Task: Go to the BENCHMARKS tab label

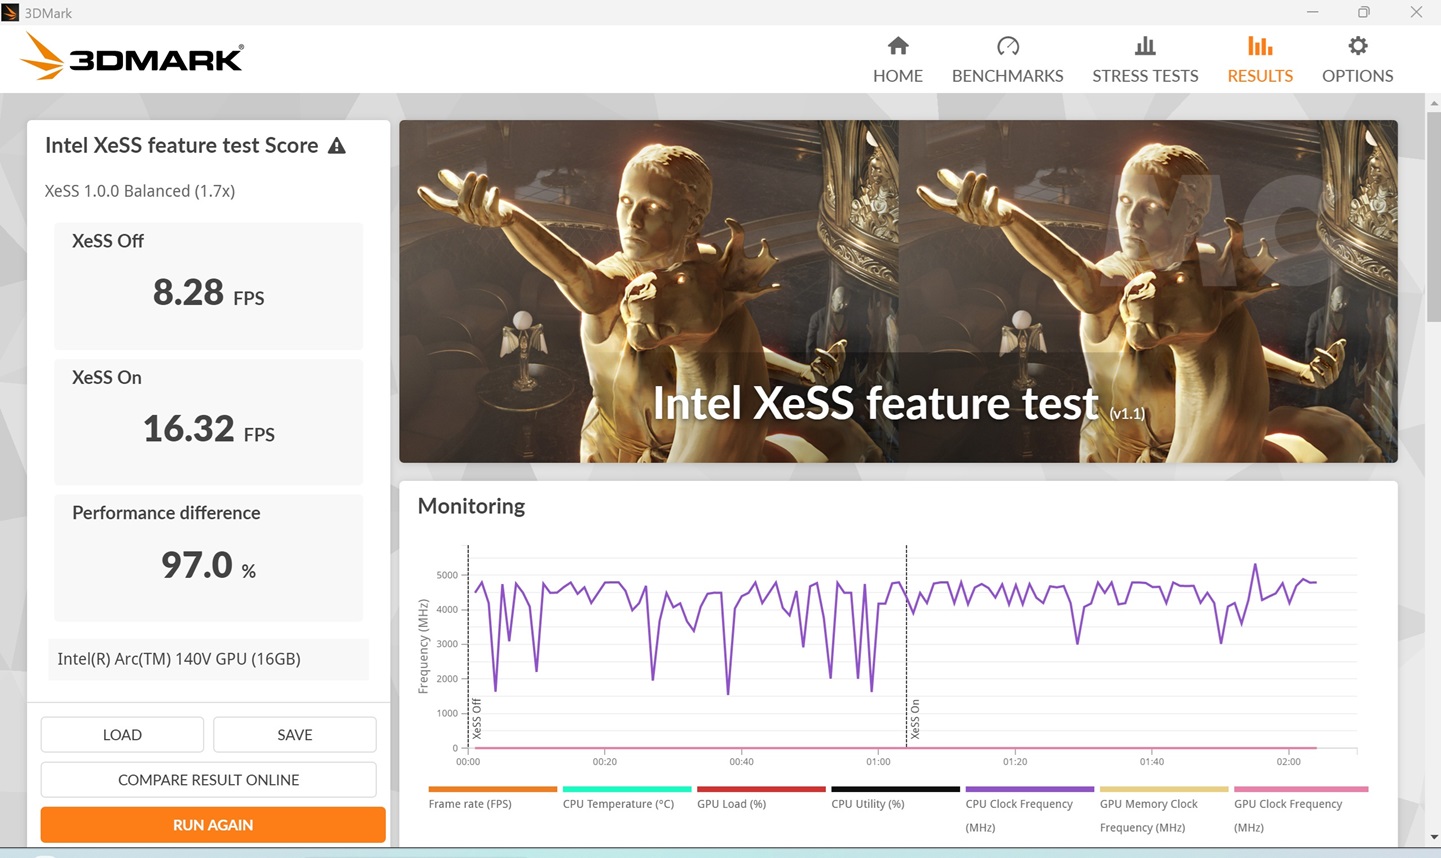Action: coord(1007,76)
